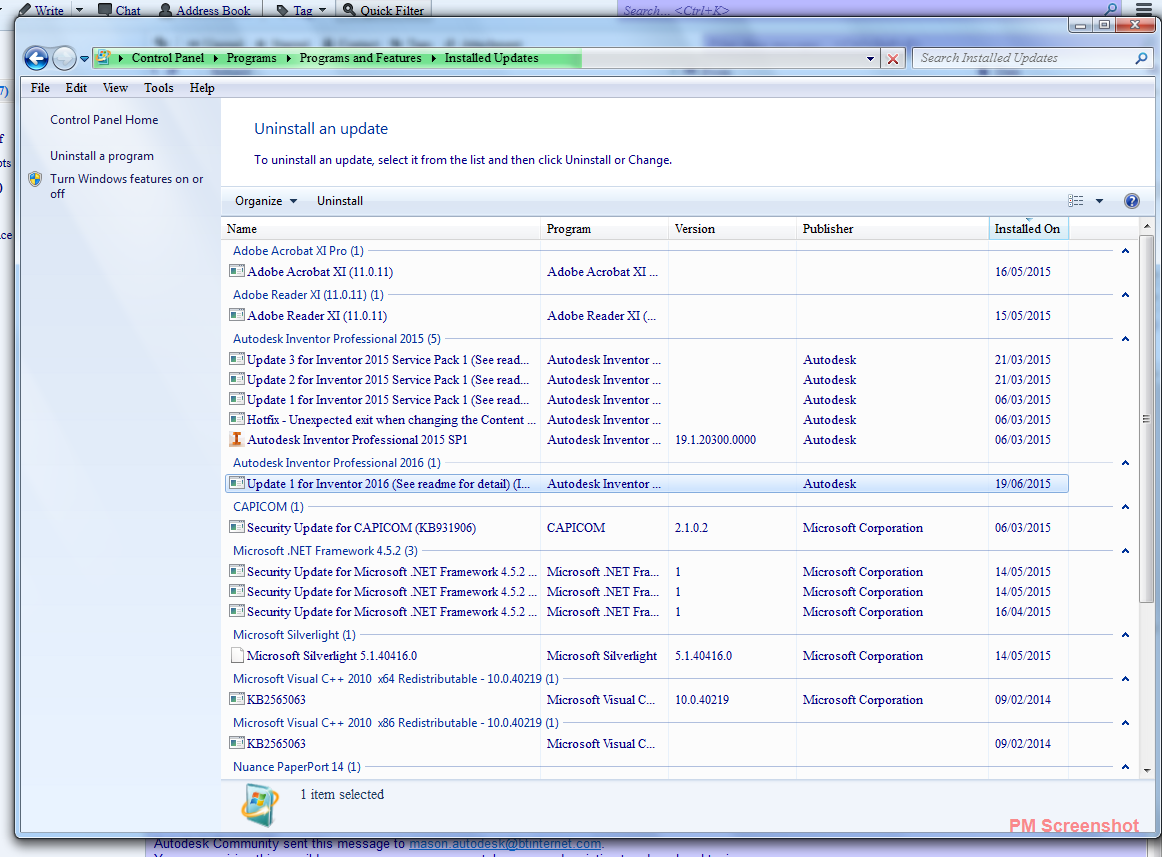Screen dimensions: 1162x857
Task: Click the mason.autodesk email link behind window
Action: tap(505, 844)
